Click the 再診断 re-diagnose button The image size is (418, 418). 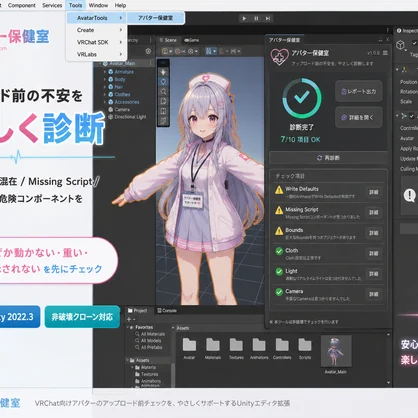tap(328, 158)
